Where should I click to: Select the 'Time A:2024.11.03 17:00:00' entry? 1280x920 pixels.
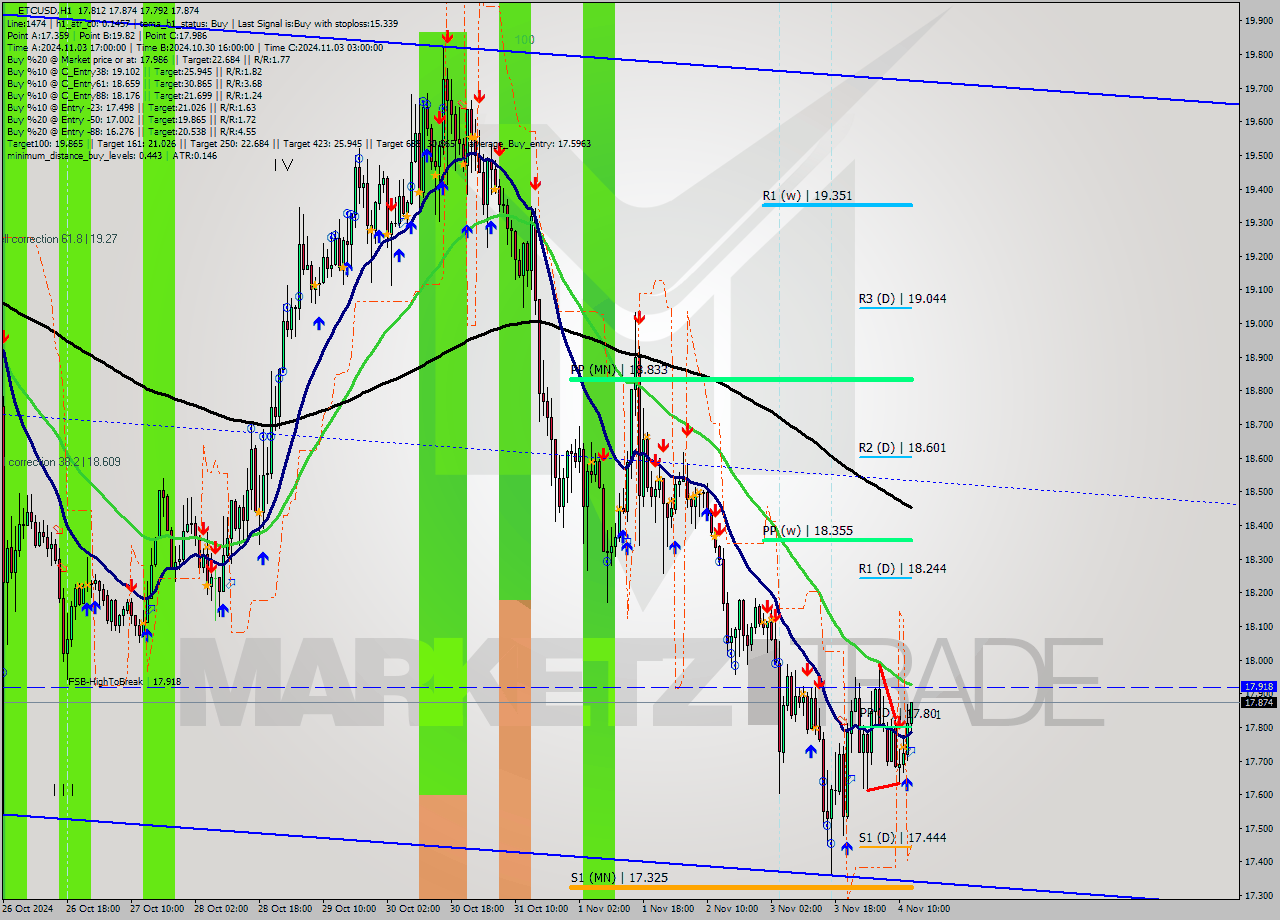click(x=66, y=47)
